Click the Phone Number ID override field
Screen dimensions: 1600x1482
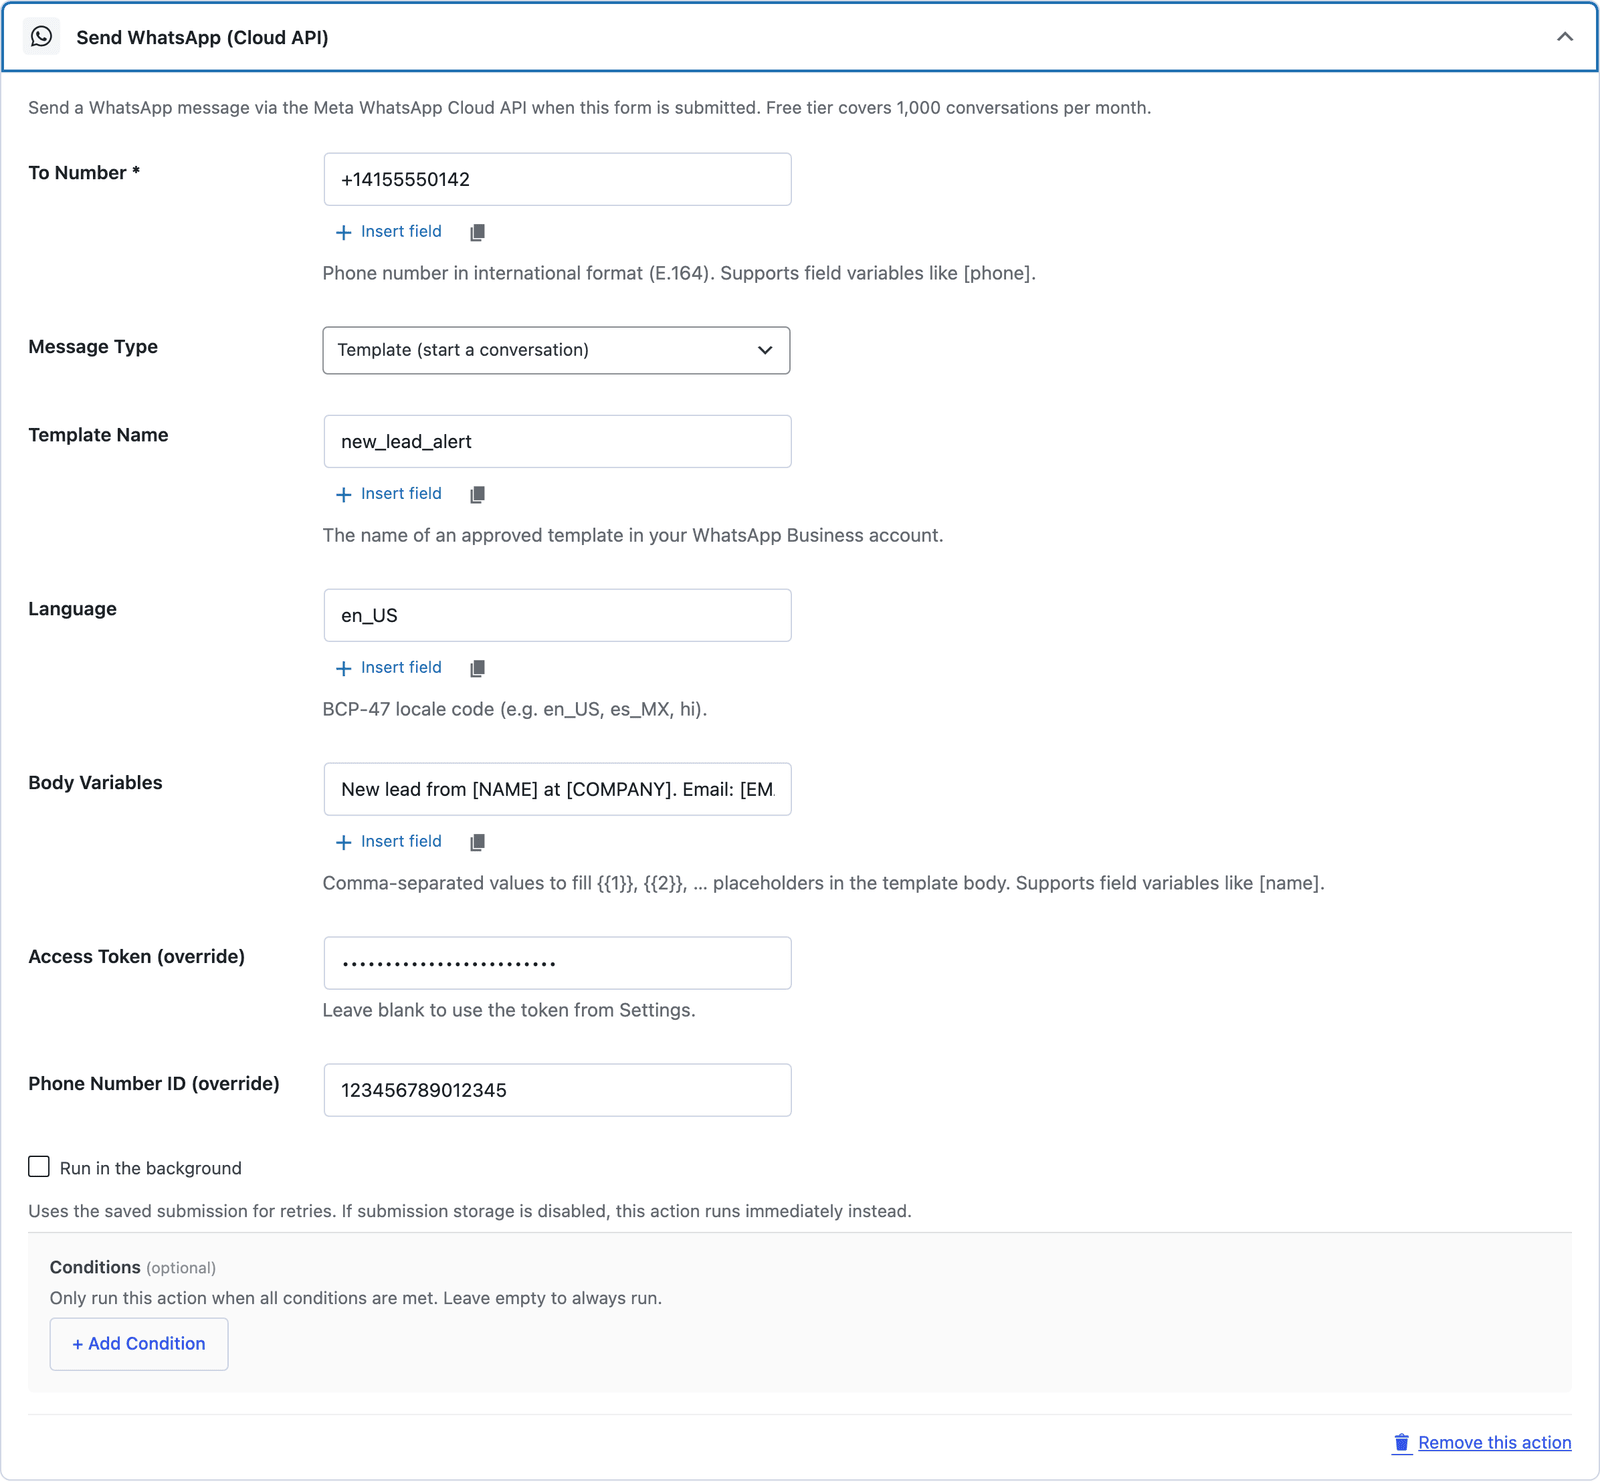[x=557, y=1090]
